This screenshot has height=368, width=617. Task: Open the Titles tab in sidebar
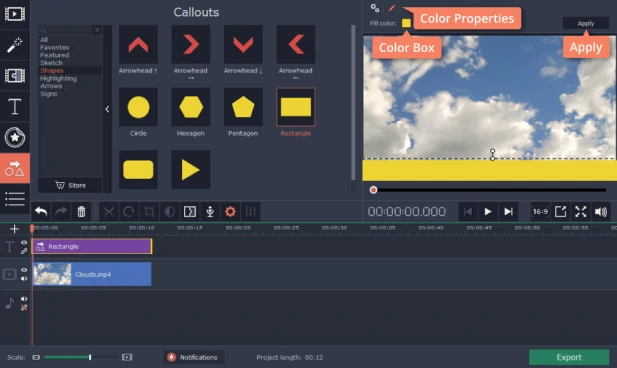point(15,107)
